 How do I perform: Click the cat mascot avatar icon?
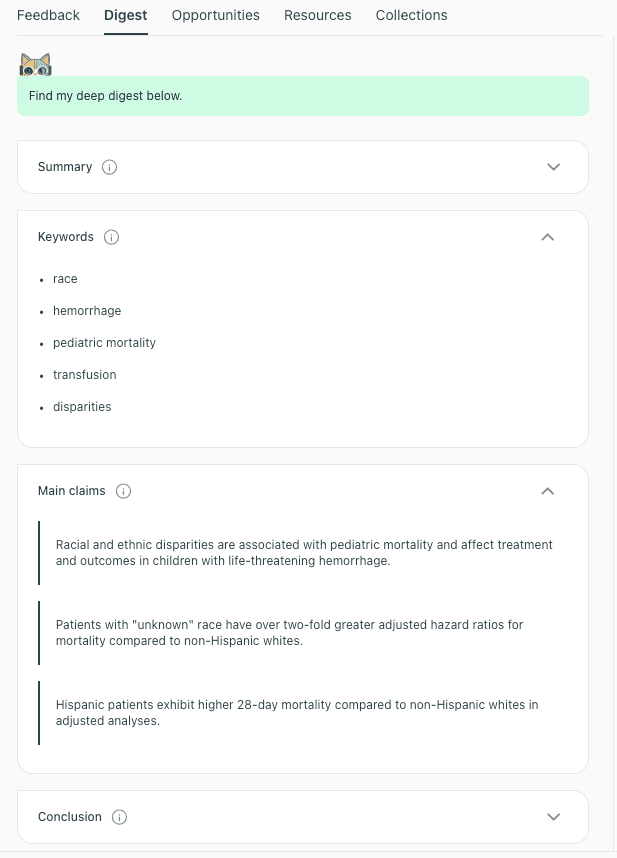[x=35, y=65]
